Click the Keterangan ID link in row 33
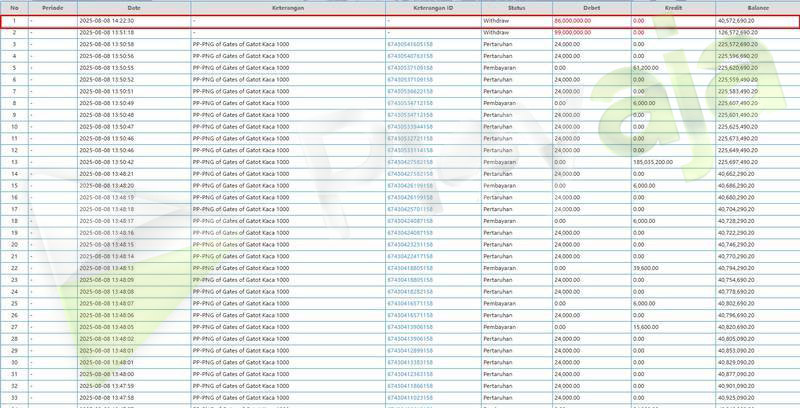This screenshot has width=800, height=408. [410, 397]
